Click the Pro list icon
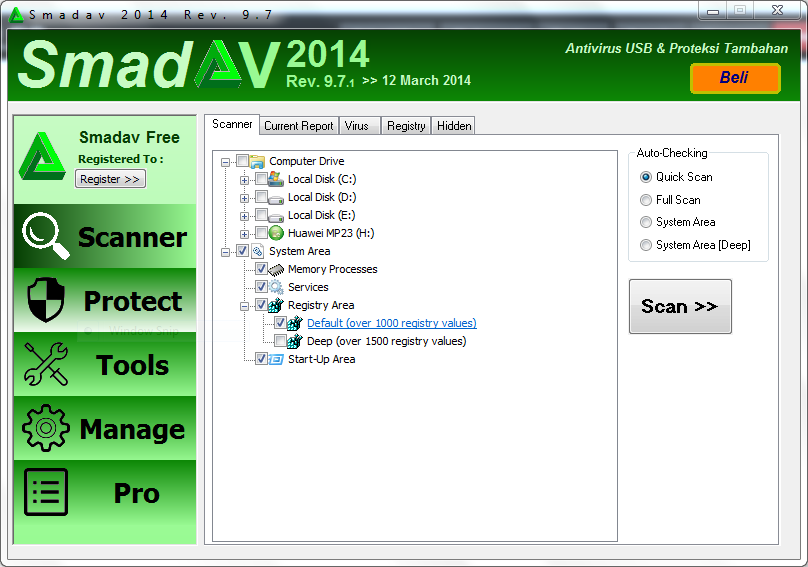This screenshot has width=808, height=567. click(46, 492)
